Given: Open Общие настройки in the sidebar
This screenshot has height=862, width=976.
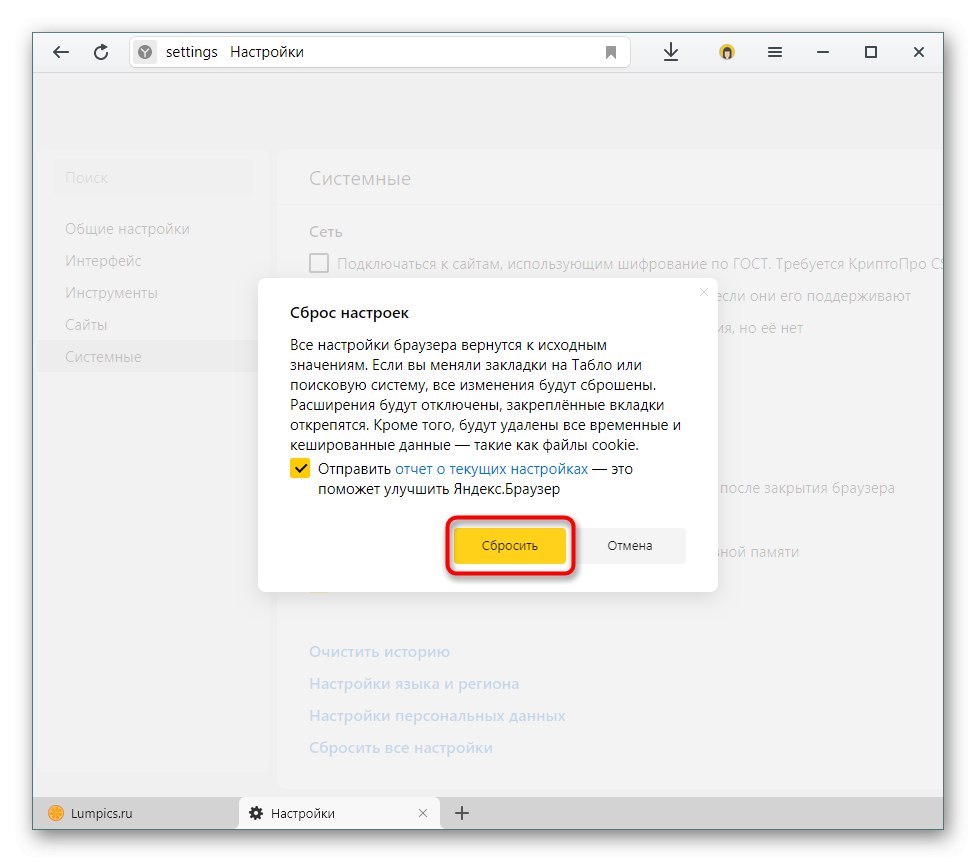Looking at the screenshot, I should click(128, 229).
